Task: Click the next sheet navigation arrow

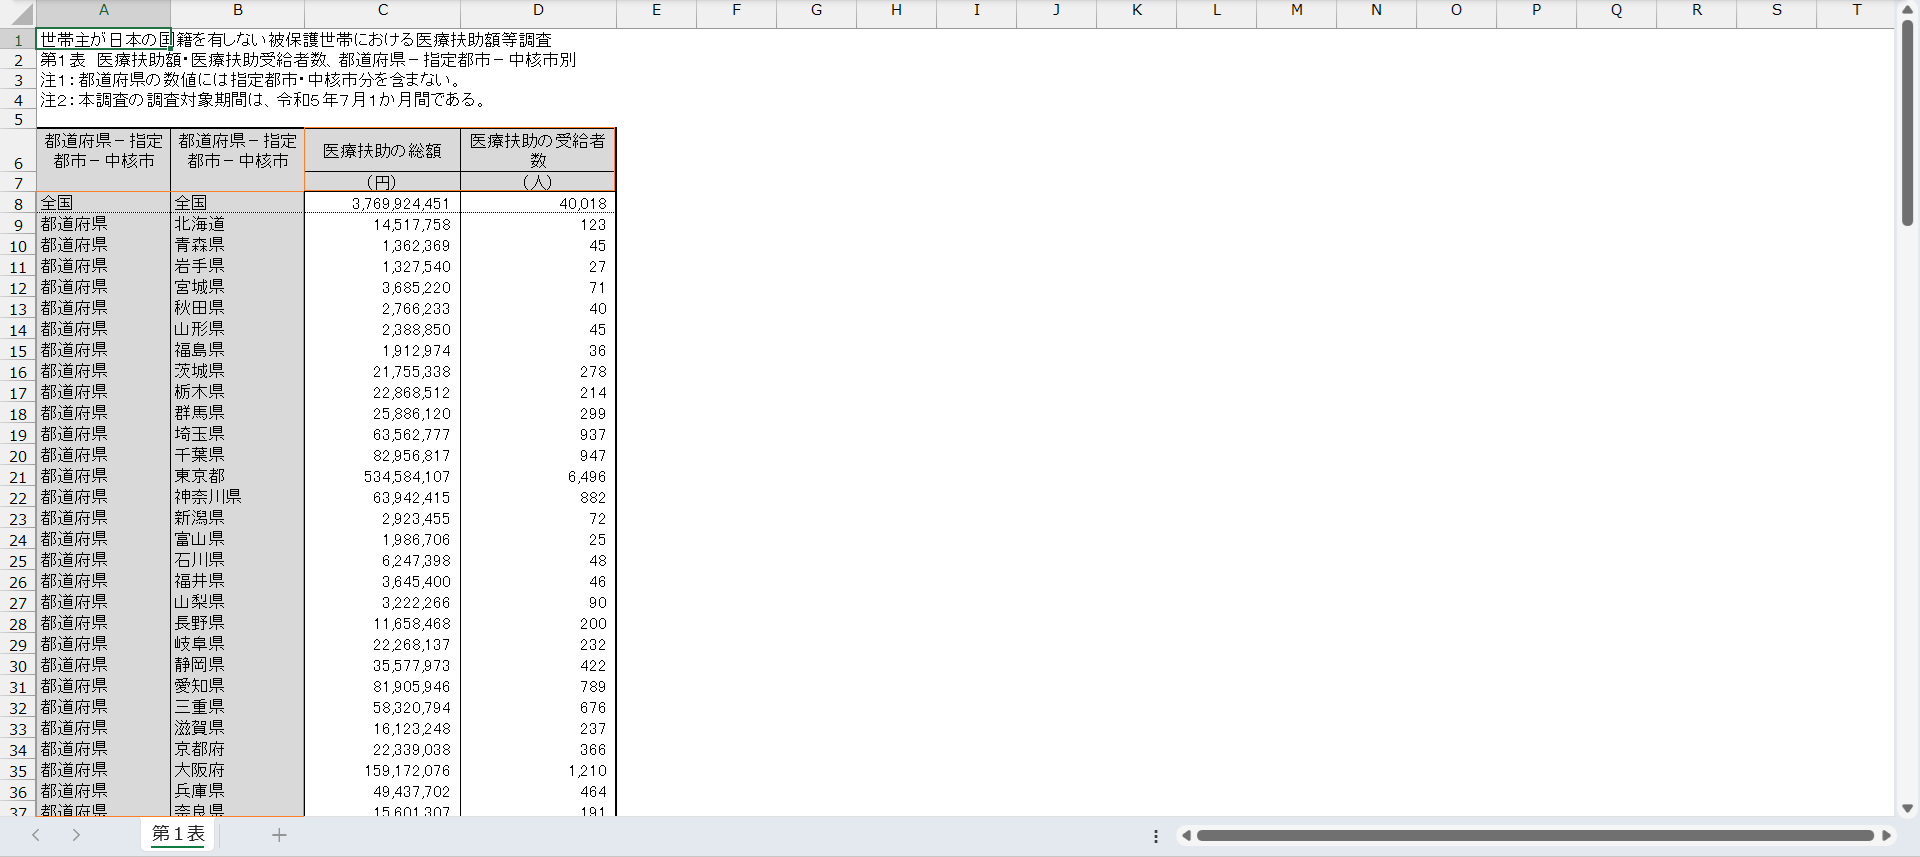Action: tap(76, 835)
